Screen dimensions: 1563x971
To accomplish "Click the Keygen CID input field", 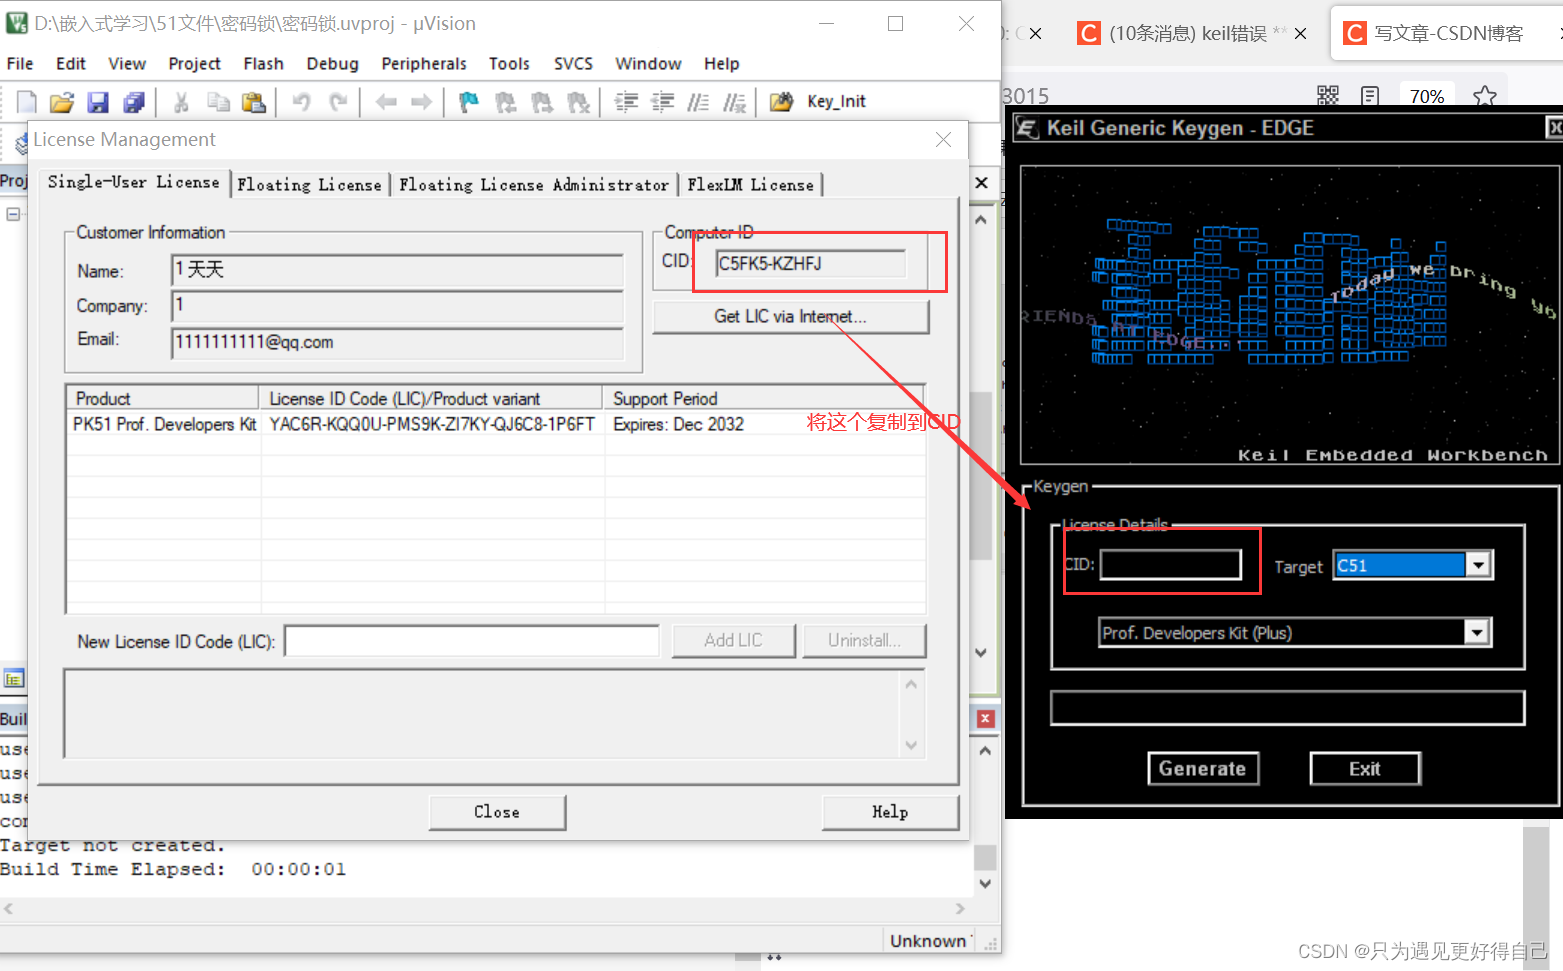I will (1171, 564).
